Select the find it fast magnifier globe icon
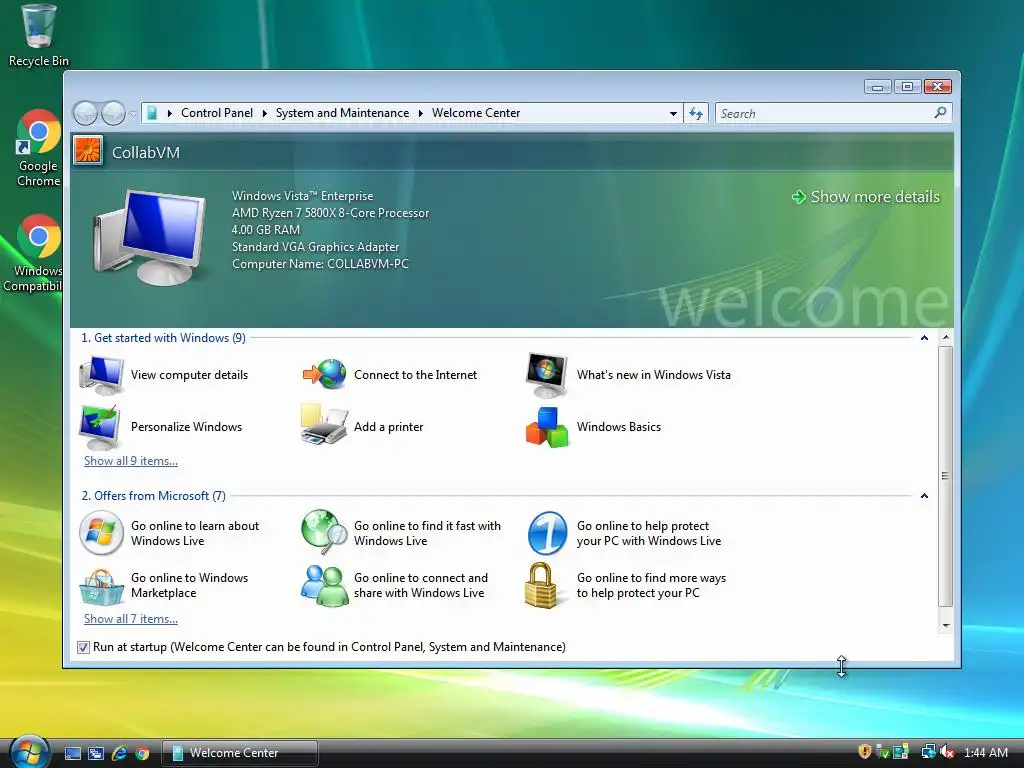Screen dimensions: 1024x768 pyautogui.click(x=325, y=531)
